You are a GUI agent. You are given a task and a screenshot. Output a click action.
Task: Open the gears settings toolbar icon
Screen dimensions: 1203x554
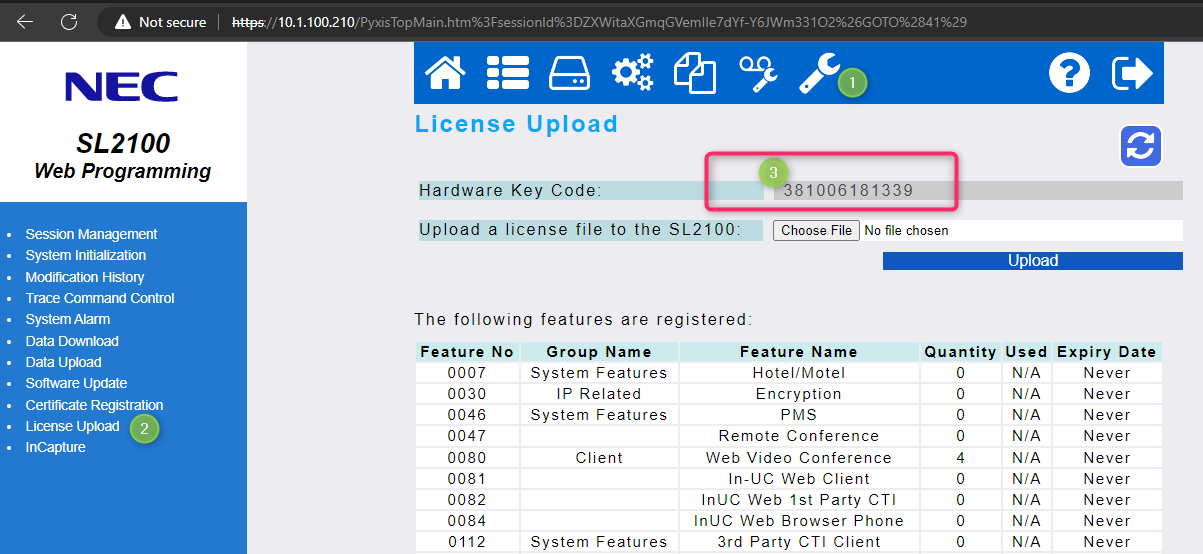[x=632, y=74]
